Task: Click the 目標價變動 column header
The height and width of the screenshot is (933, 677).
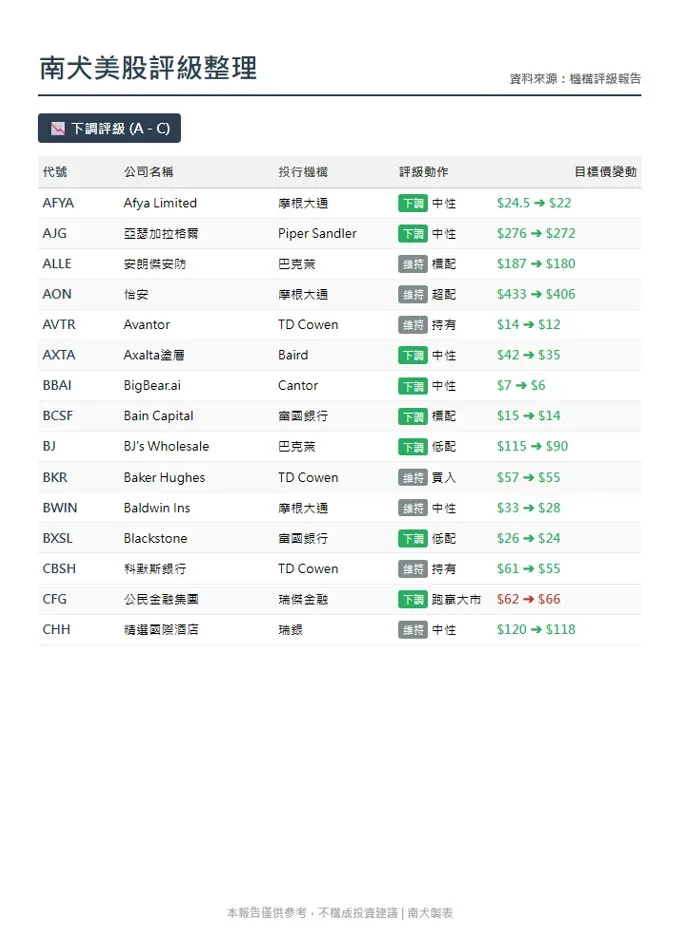Action: (605, 172)
